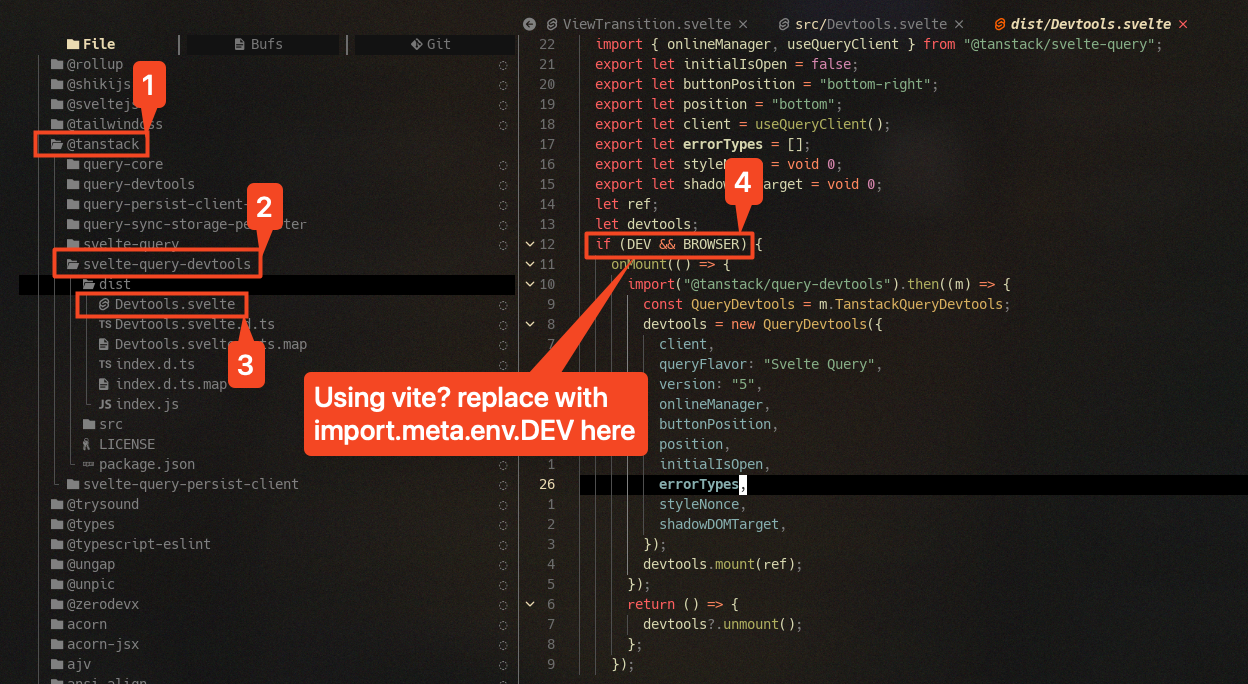Screen dimensions: 1248x684
Task: Click the Svelte icon on src/Devtools.svelte tab
Action: coord(783,24)
